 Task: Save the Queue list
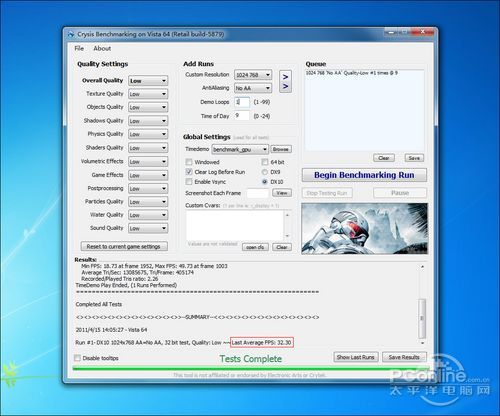[x=414, y=158]
